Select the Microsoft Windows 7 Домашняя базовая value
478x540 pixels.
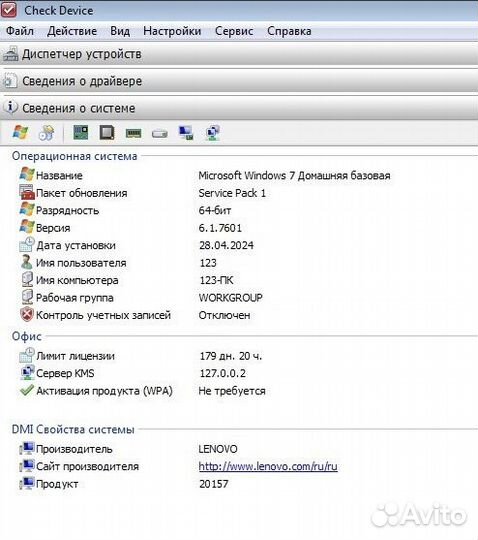coord(294,176)
